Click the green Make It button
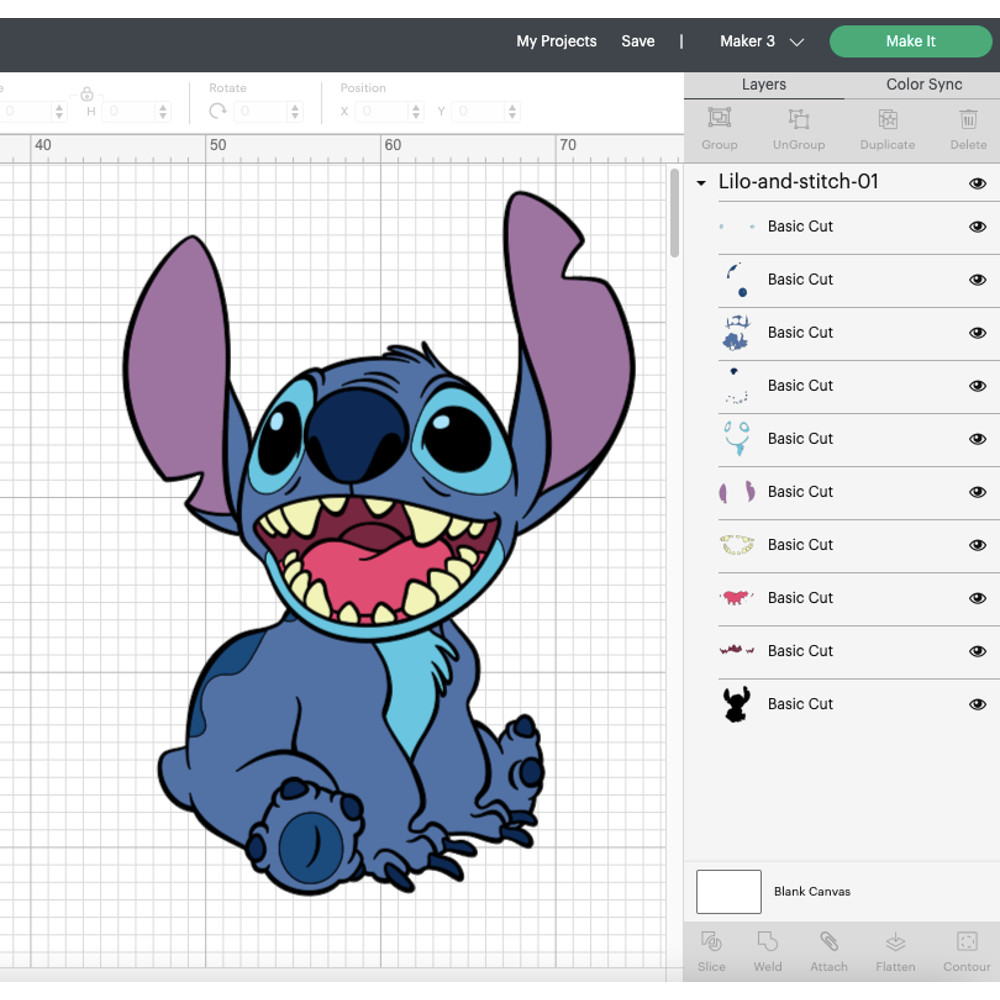This screenshot has height=1000, width=1000. point(910,41)
